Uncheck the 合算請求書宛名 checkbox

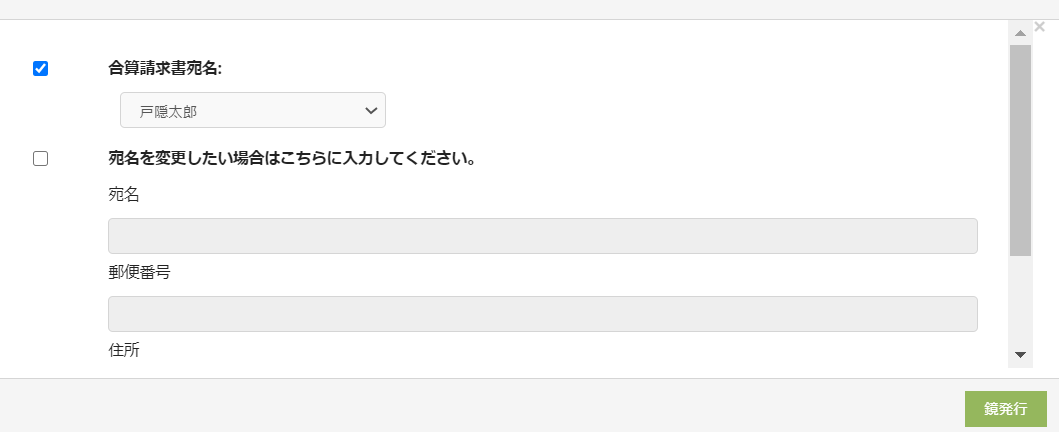point(41,69)
